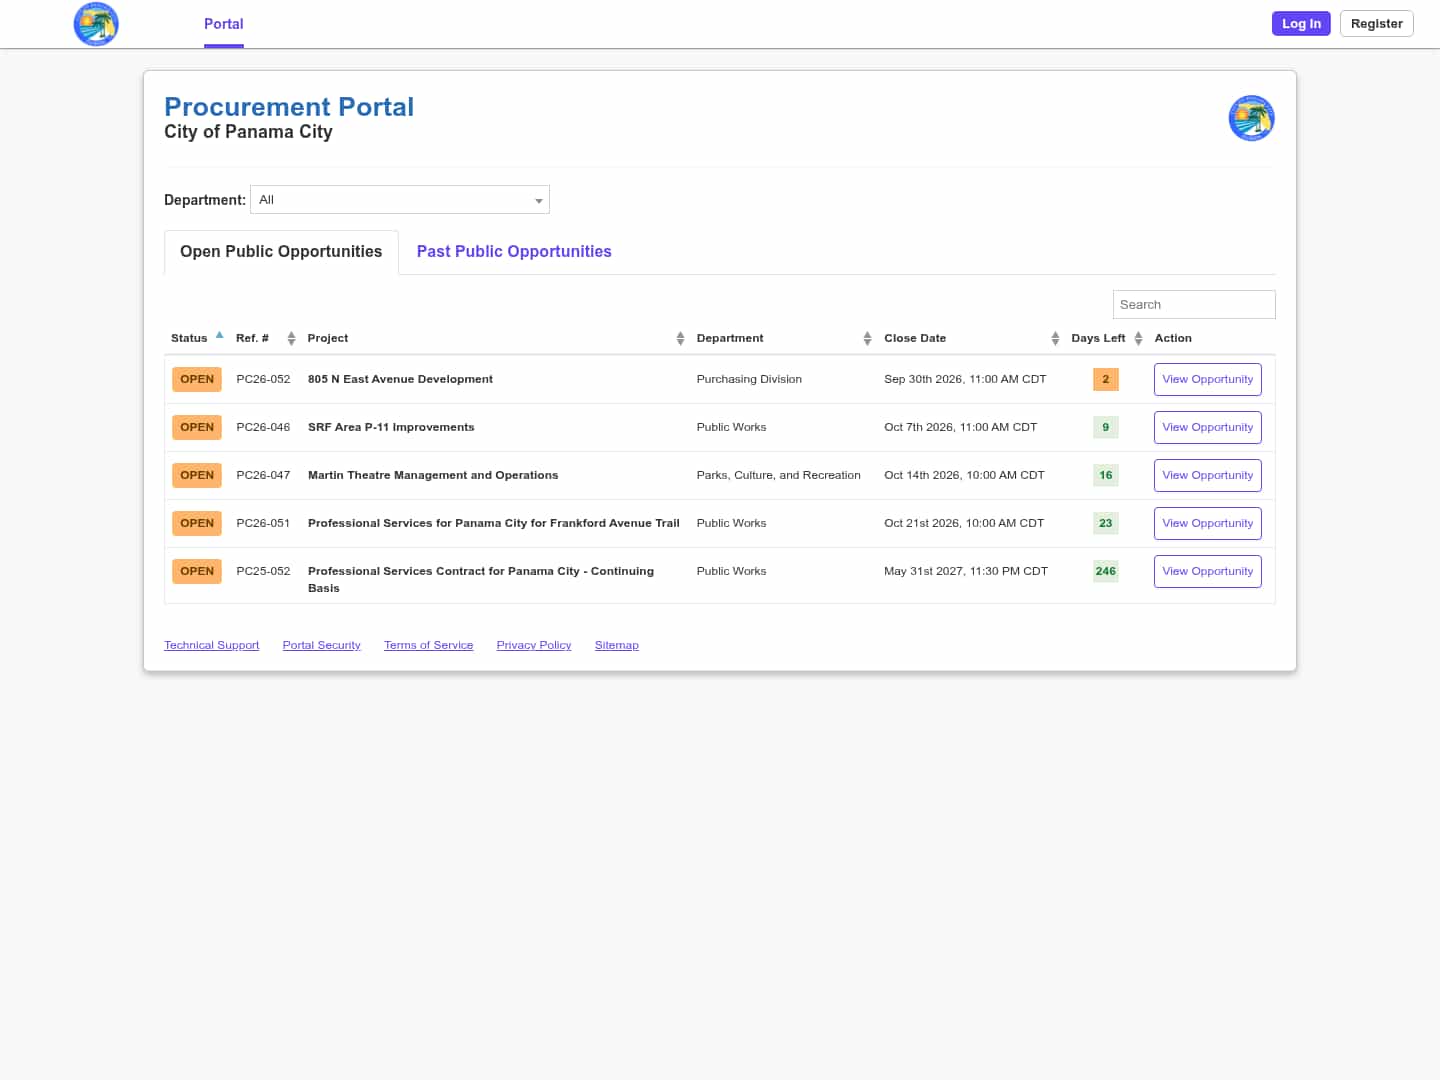1440x1080 pixels.
Task: Click the city seal beside Procurement Portal heading
Action: click(1251, 118)
